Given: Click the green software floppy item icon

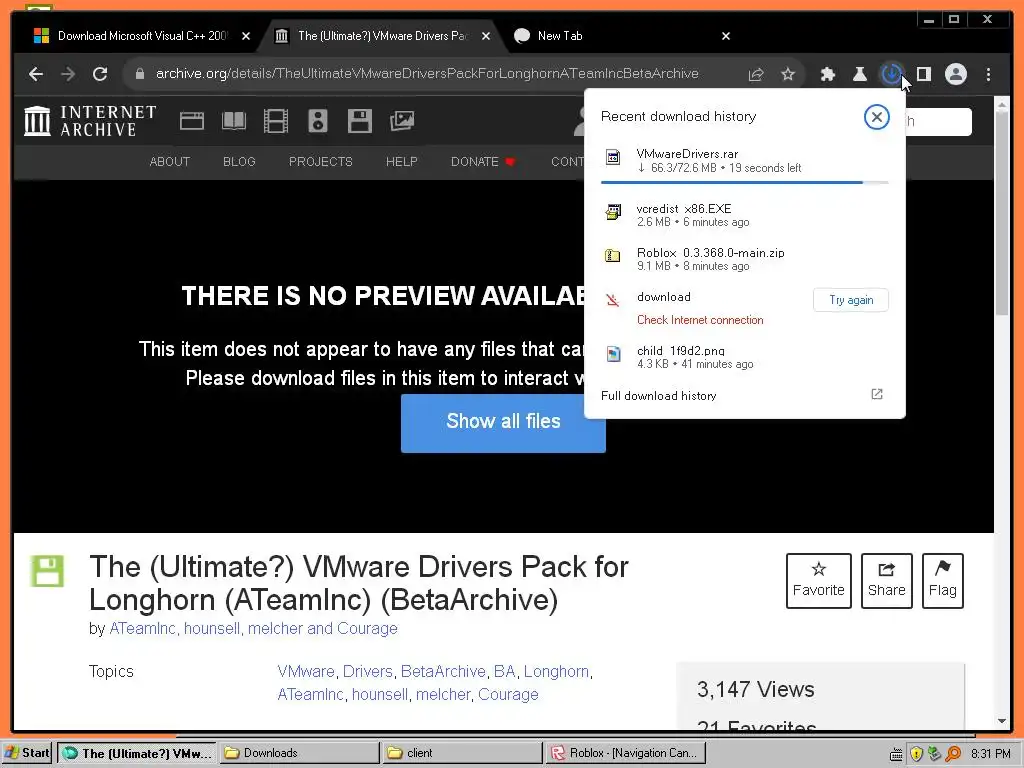Looking at the screenshot, I should pyautogui.click(x=47, y=571).
